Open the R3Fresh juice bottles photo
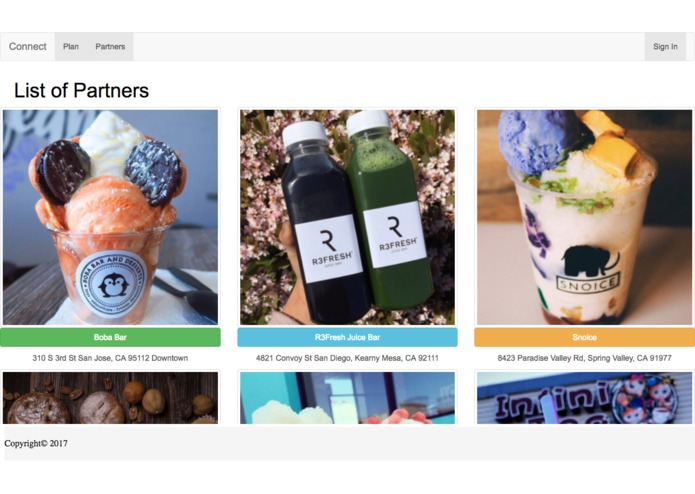Viewport: 695px width, 494px height. pyautogui.click(x=347, y=217)
